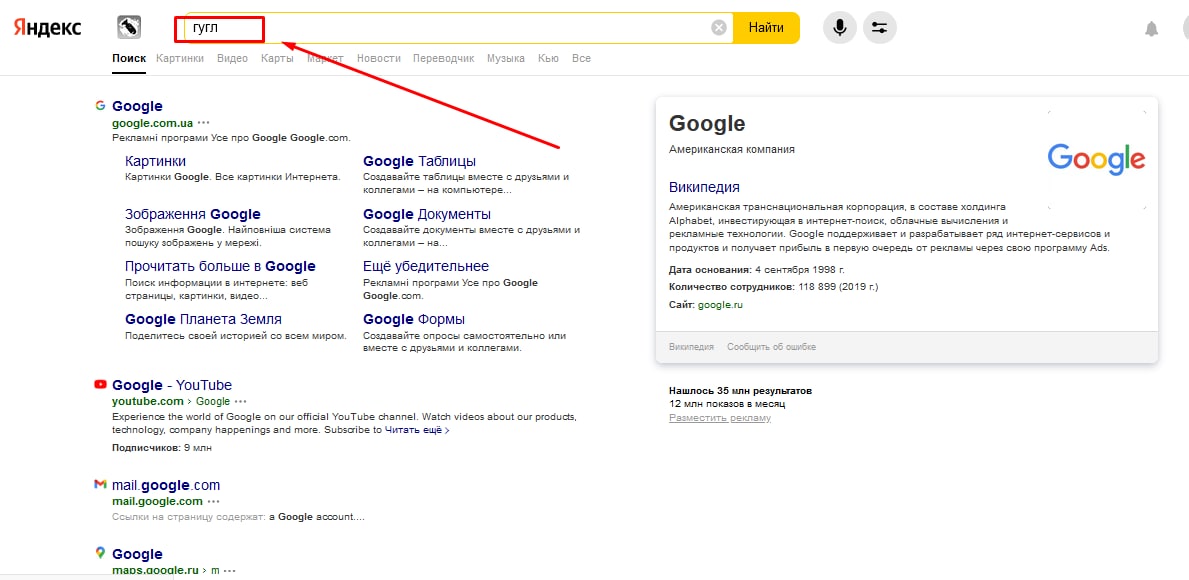Select the Поиск tab
Screen dimensions: 1189x580
(129, 58)
